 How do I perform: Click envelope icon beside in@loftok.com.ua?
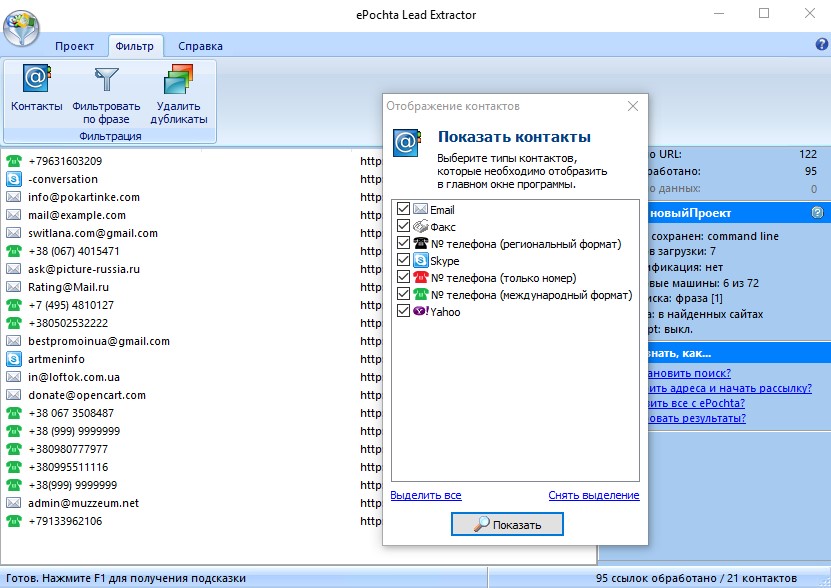pyautogui.click(x=14, y=377)
